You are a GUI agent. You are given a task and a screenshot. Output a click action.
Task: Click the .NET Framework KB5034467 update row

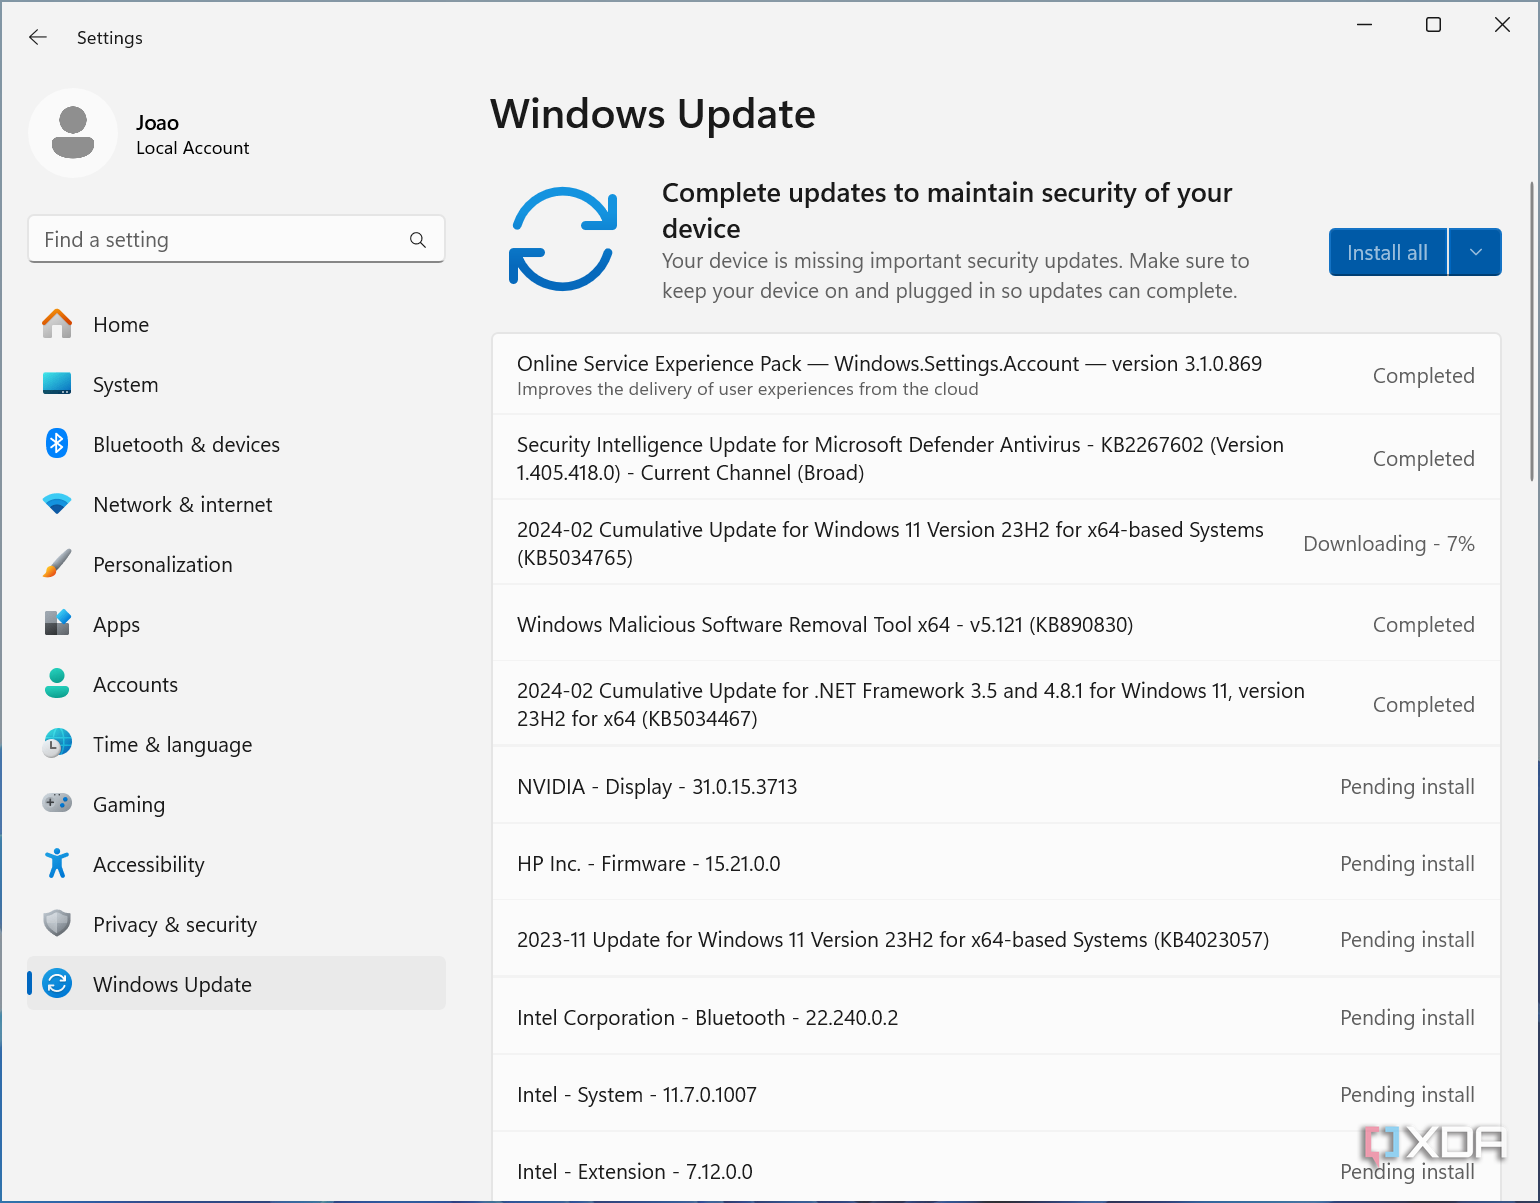[996, 704]
